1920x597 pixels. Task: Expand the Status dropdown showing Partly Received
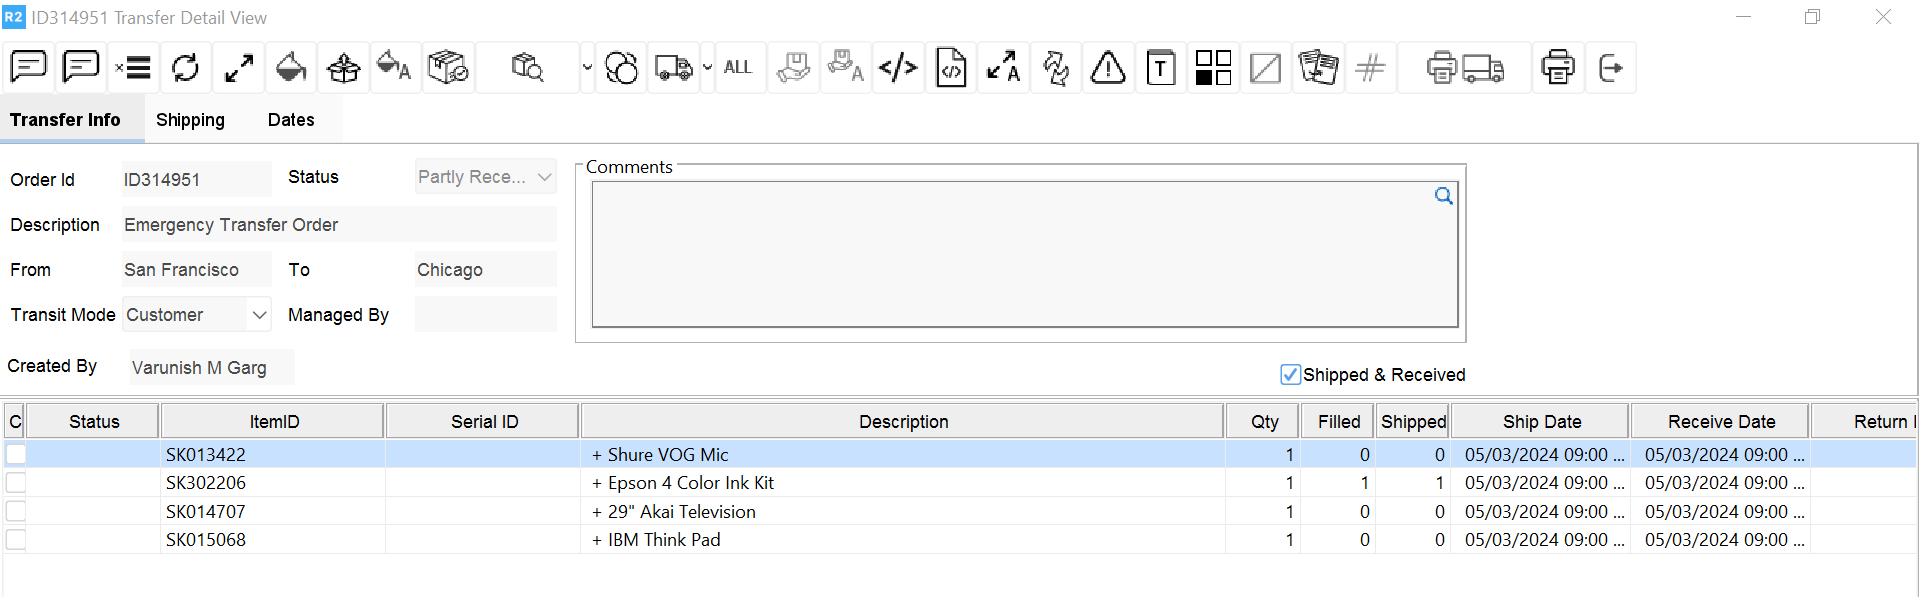(544, 177)
